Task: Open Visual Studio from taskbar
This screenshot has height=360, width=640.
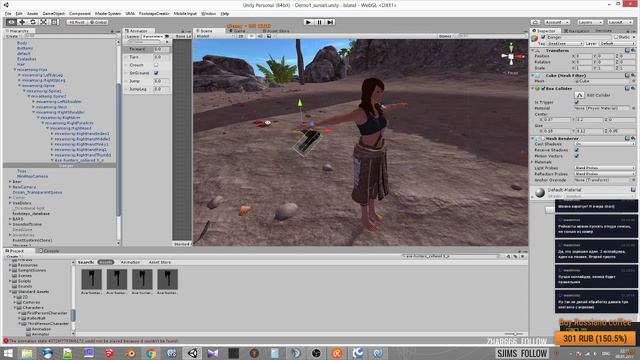Action: coord(213,353)
